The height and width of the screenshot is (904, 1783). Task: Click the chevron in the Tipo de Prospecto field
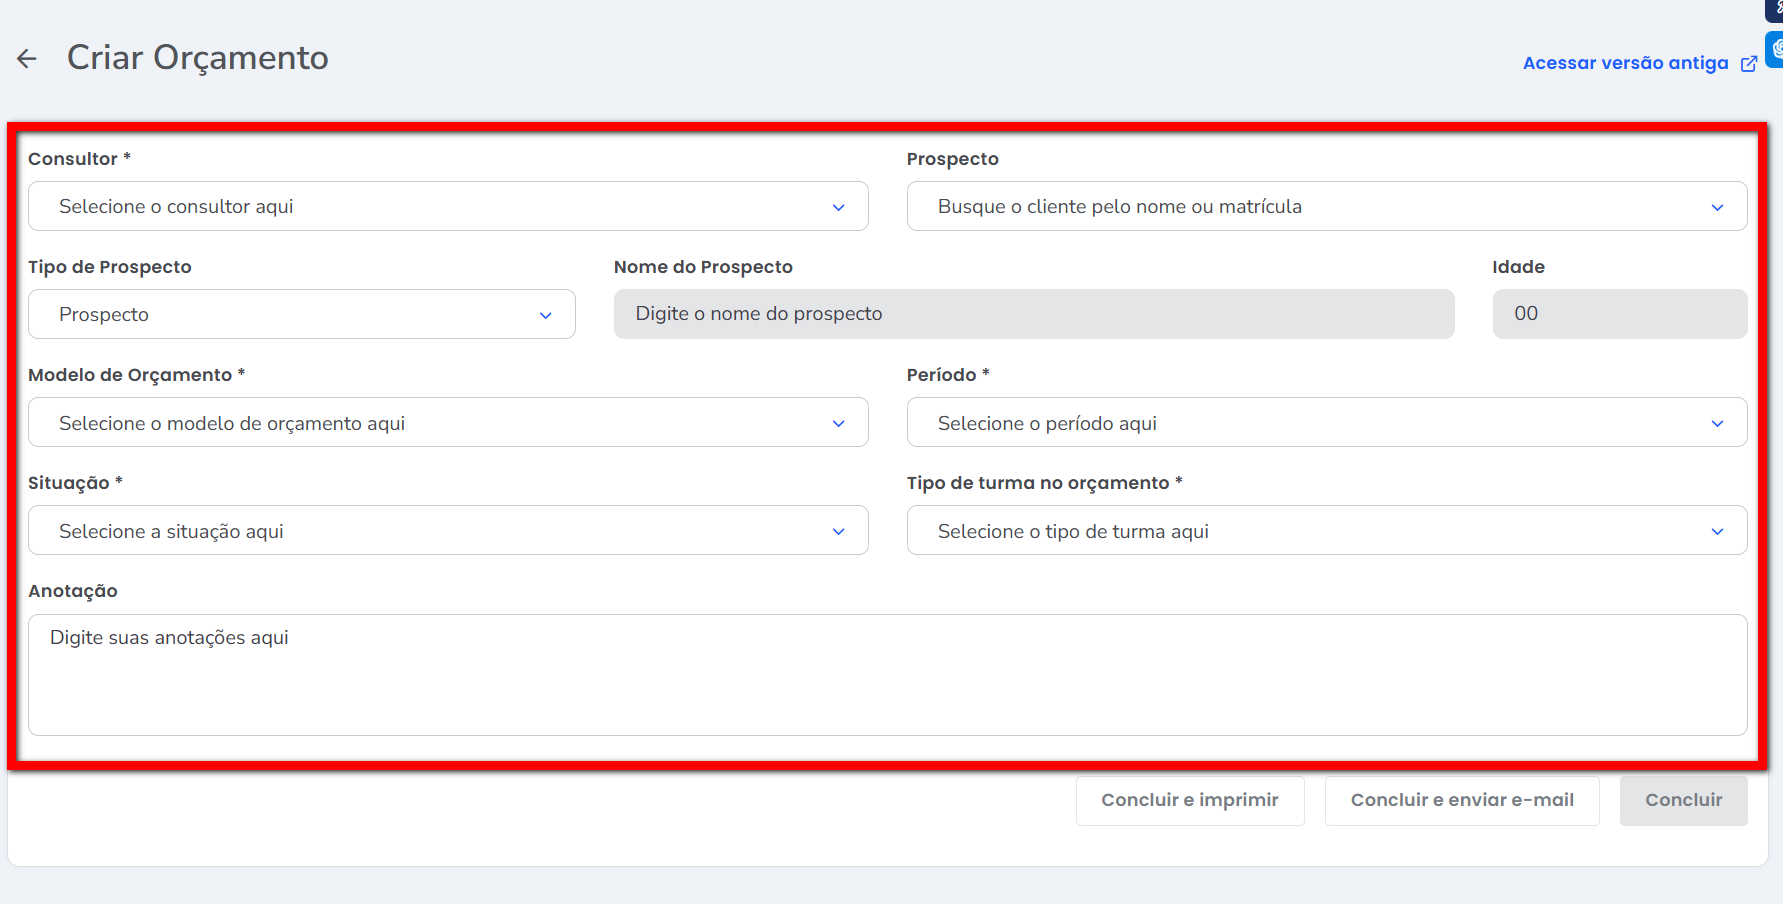[x=545, y=315]
